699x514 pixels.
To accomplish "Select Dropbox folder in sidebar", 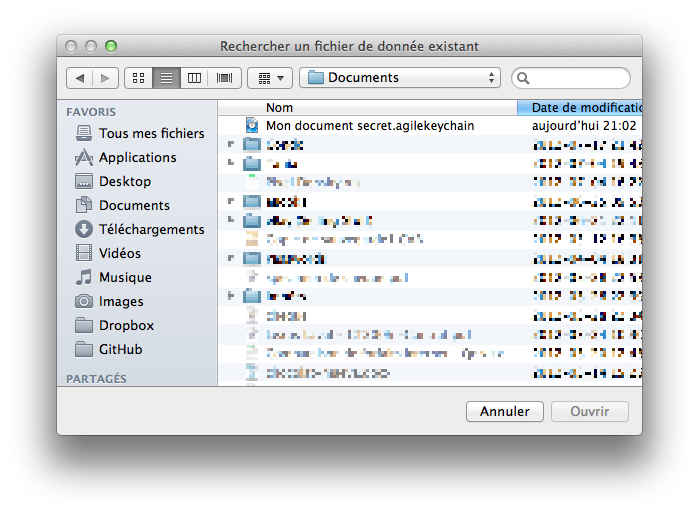I will coord(115,325).
